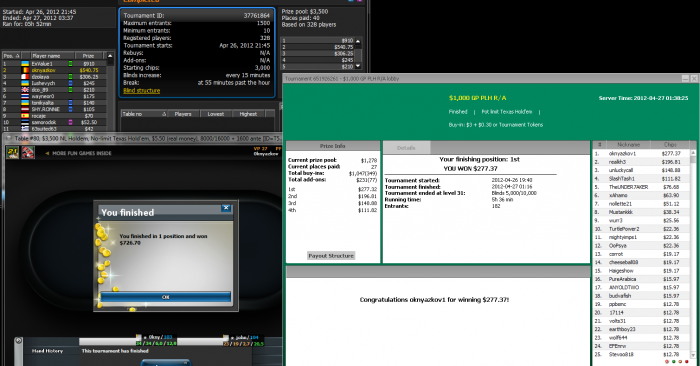Select TurtlePower2 row in lobby ranking

coord(641,229)
